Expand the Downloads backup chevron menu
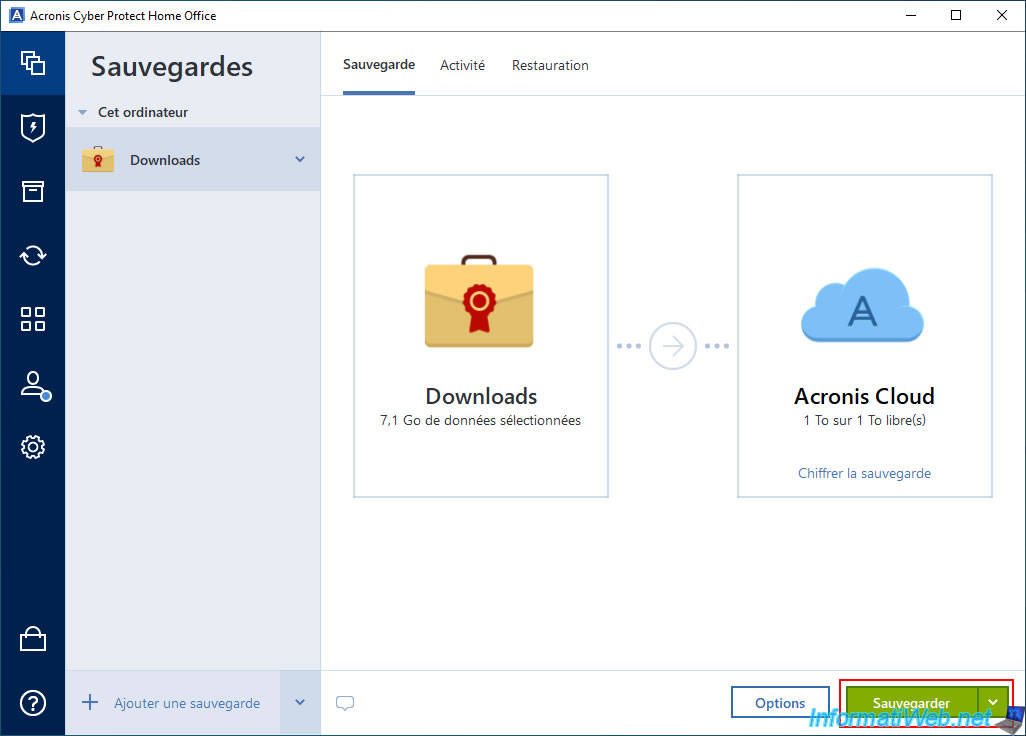This screenshot has width=1026, height=736. [300, 159]
